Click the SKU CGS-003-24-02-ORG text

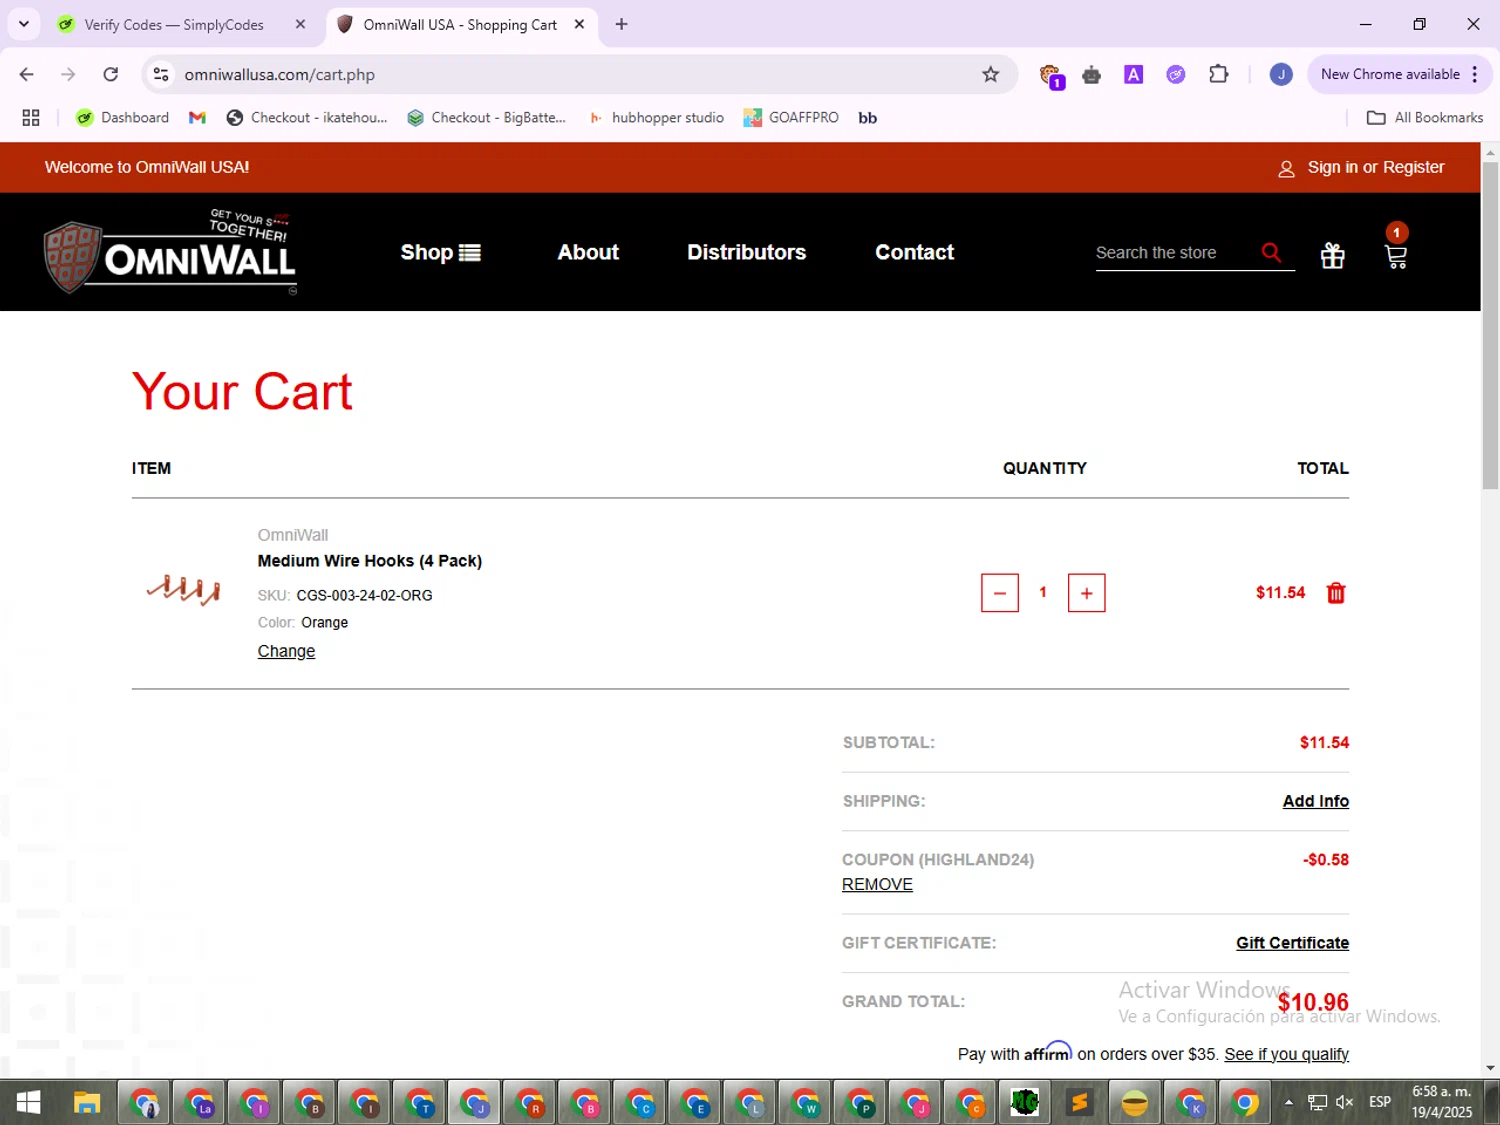pos(364,595)
